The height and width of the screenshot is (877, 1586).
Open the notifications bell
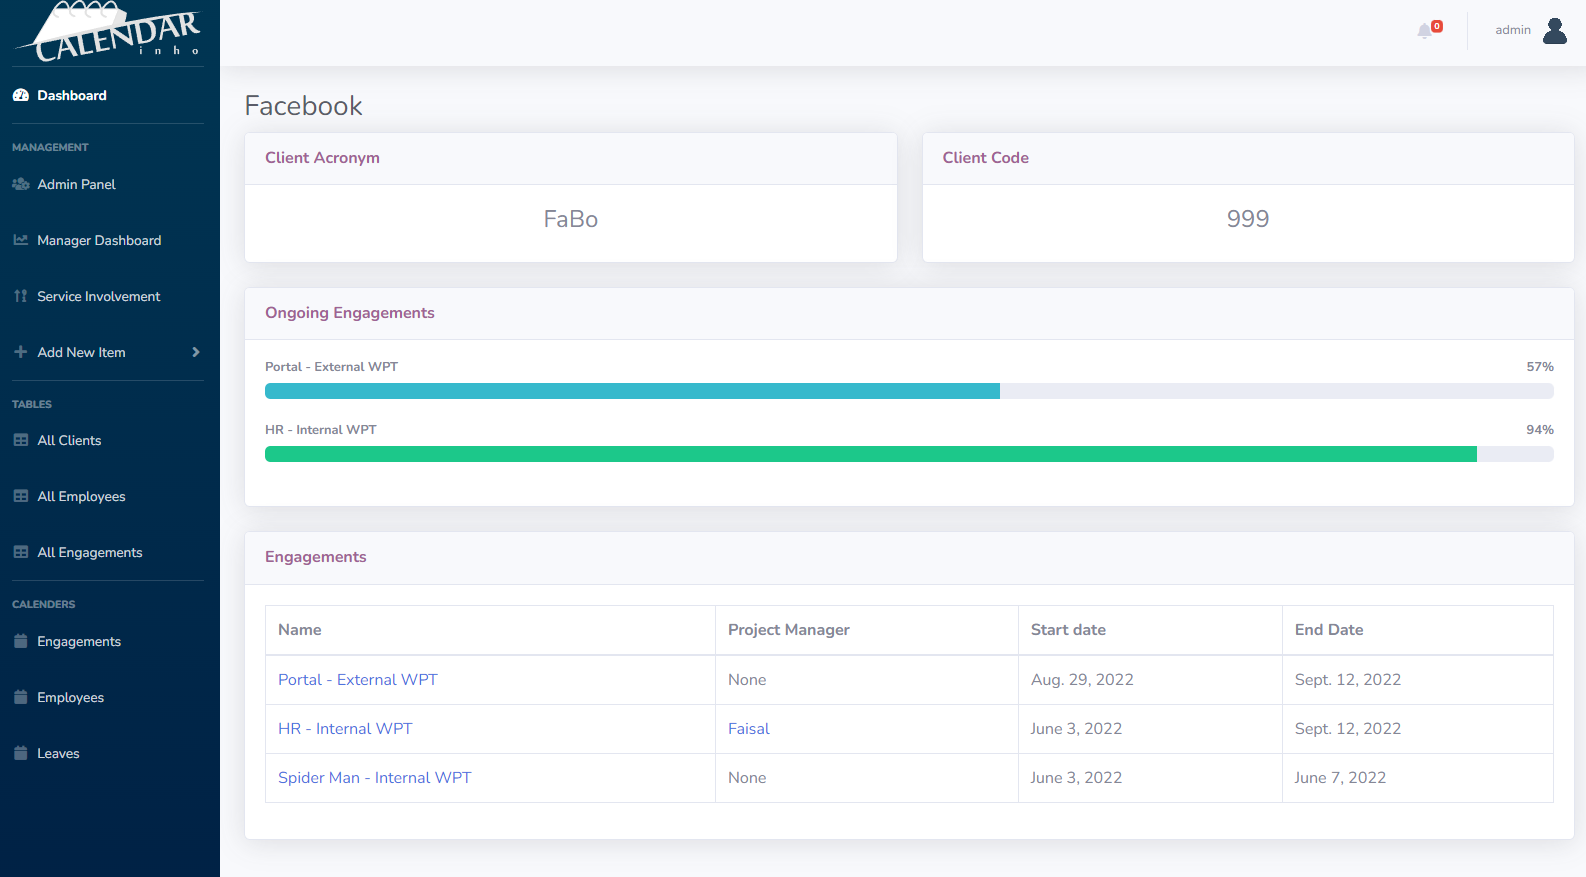(x=1425, y=31)
